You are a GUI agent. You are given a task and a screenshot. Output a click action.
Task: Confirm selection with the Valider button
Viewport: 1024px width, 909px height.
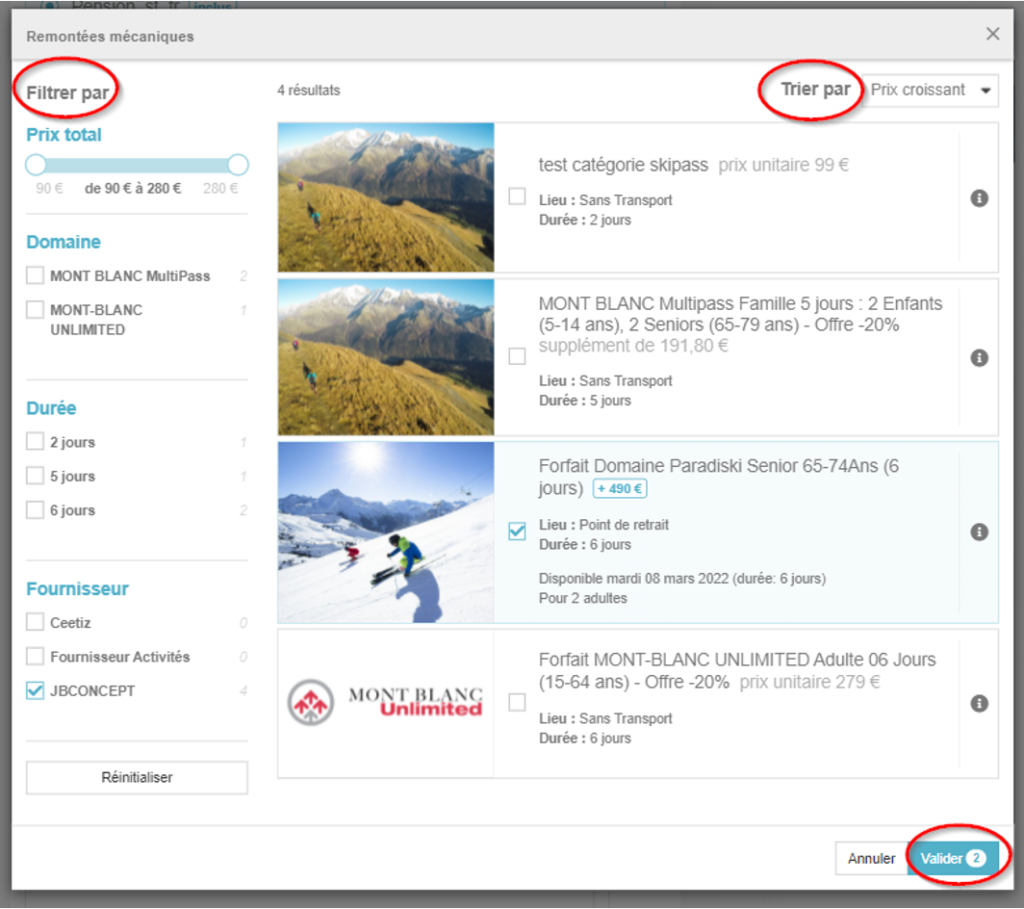[952, 858]
